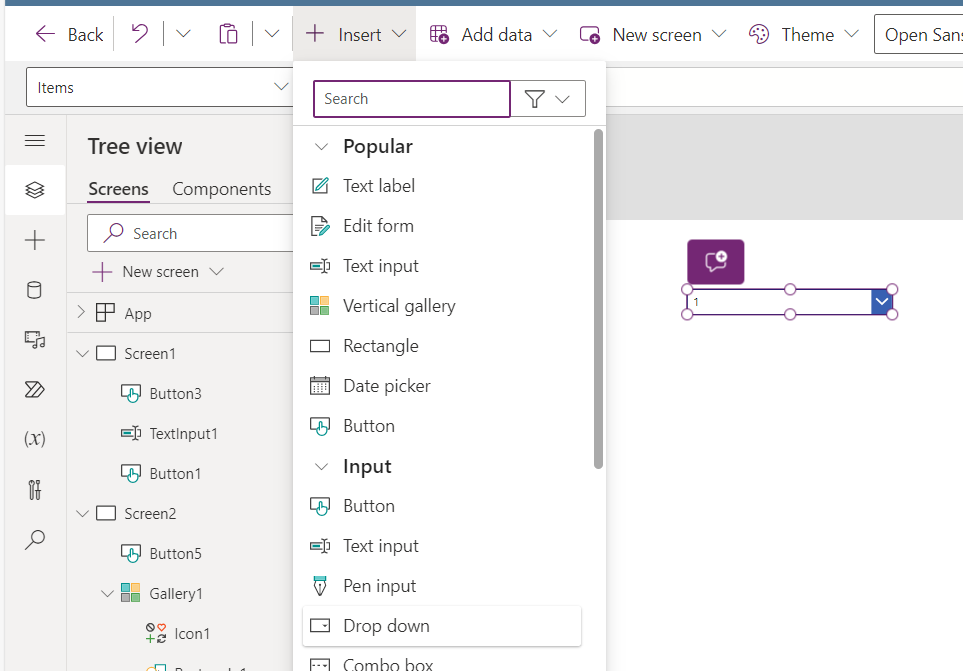The width and height of the screenshot is (963, 671).
Task: Switch to the Screens tab
Action: point(119,189)
